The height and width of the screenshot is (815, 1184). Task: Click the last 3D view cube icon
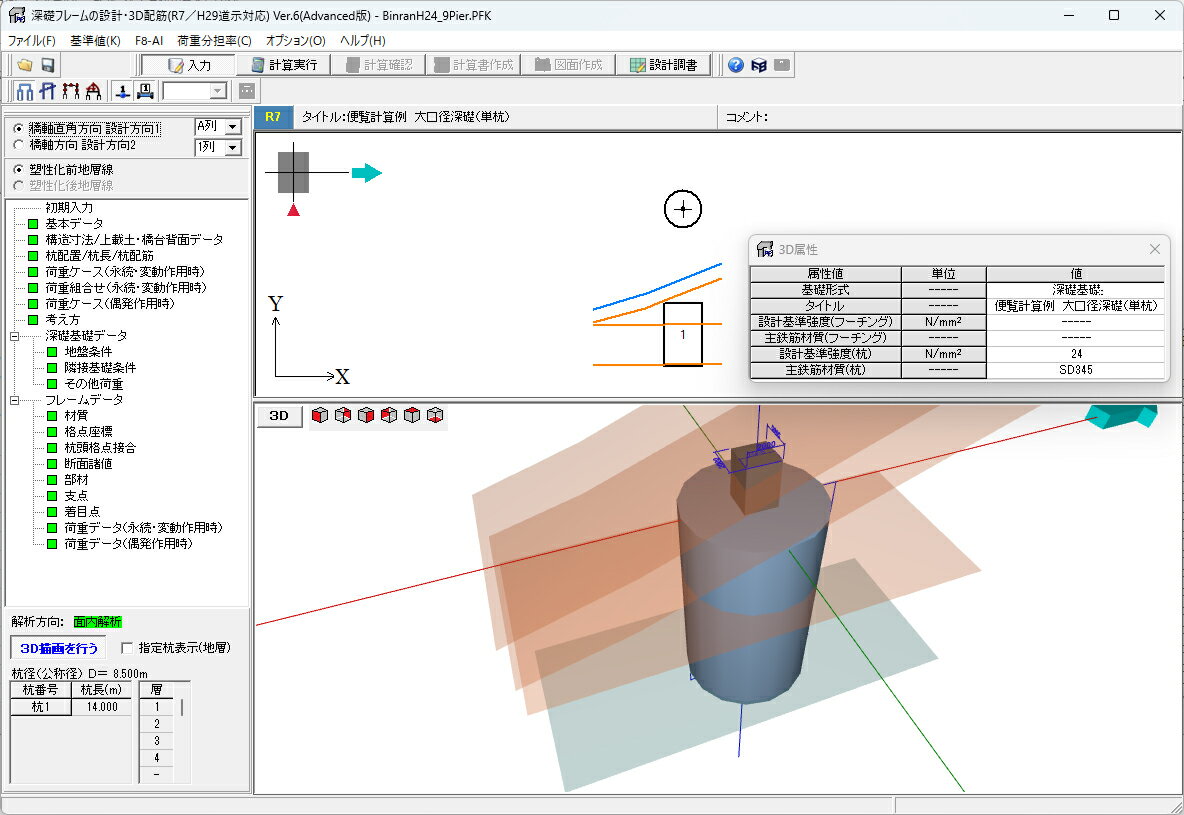pos(436,415)
